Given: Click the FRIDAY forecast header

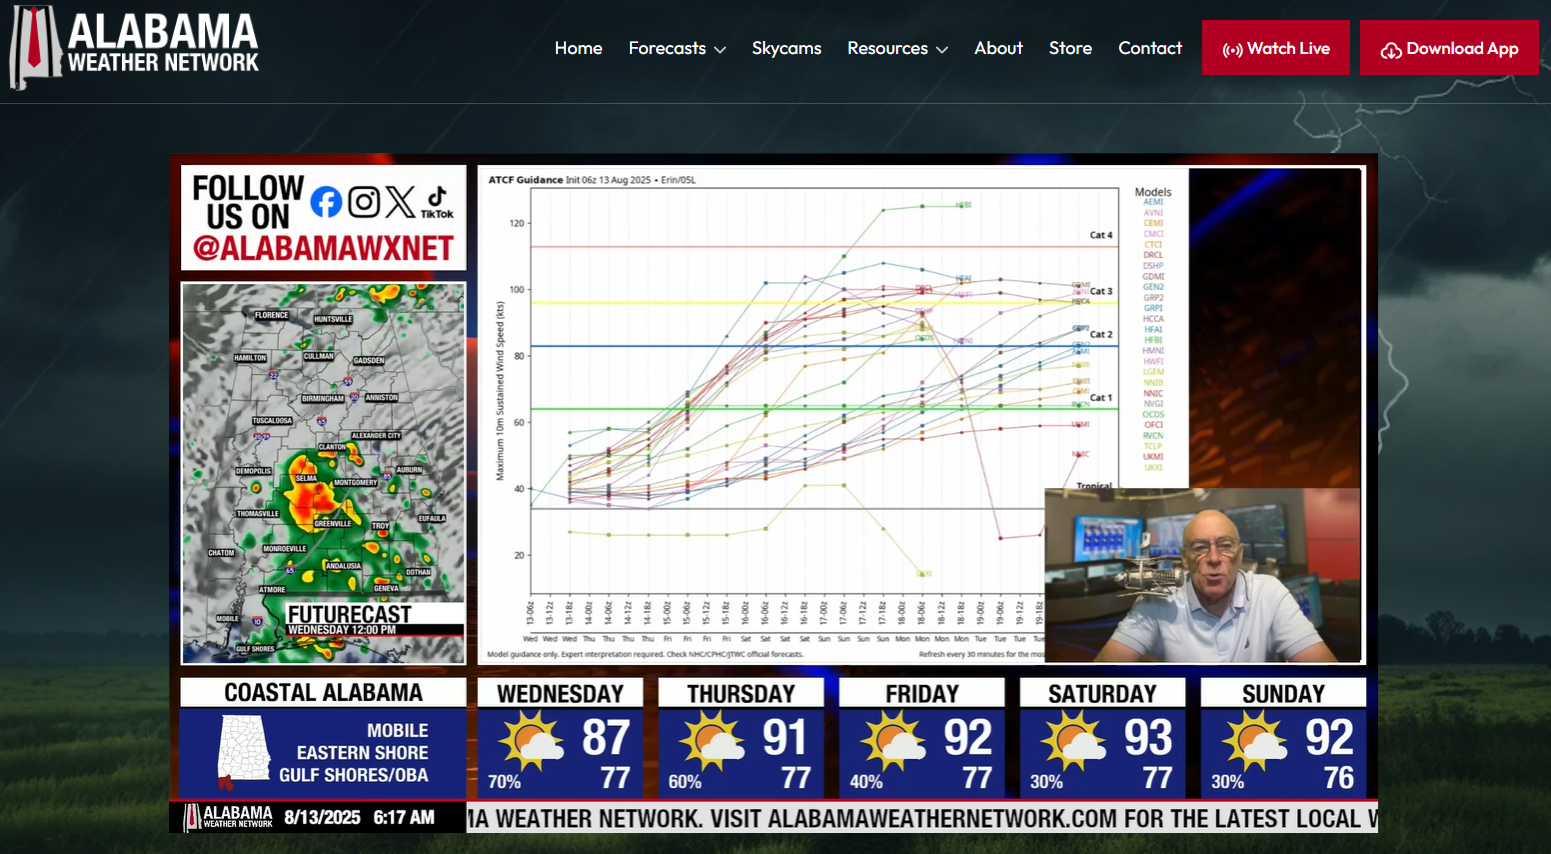Looking at the screenshot, I should (x=922, y=694).
